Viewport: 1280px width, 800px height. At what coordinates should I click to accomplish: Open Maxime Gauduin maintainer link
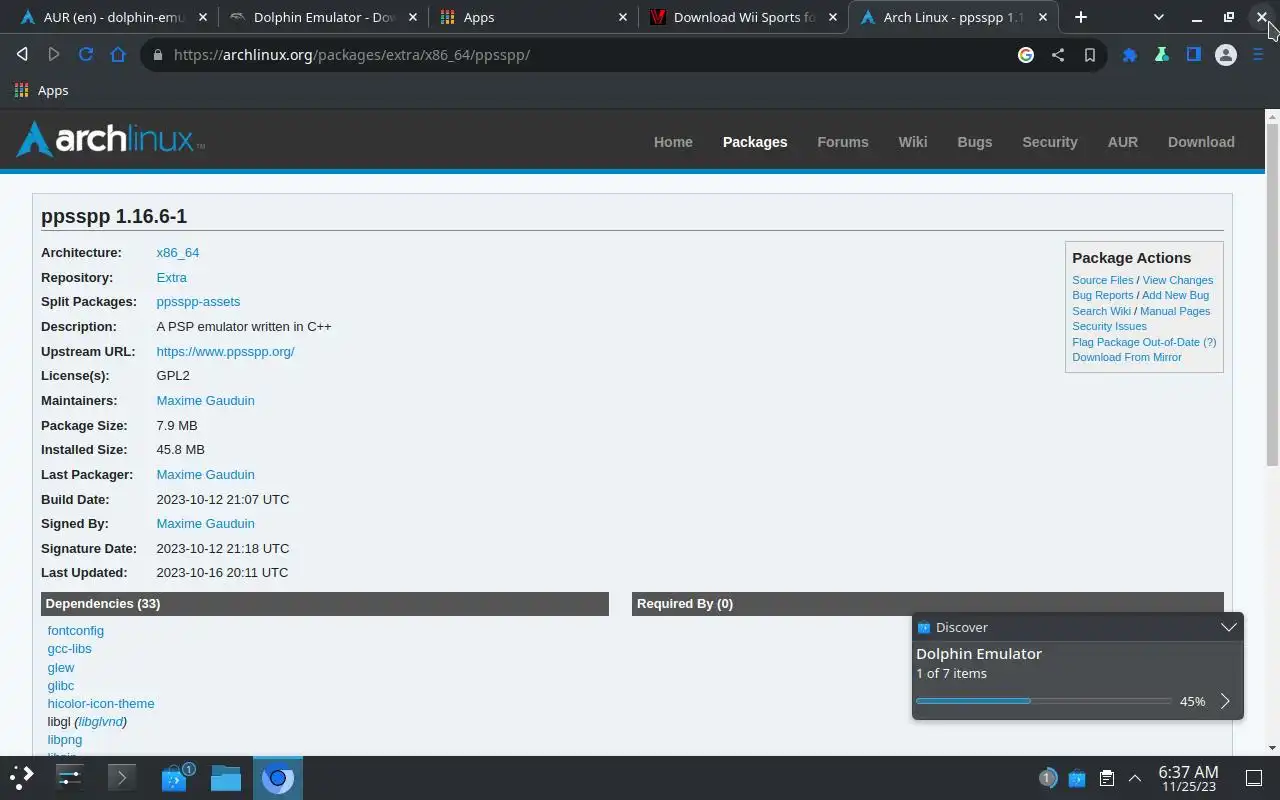(x=205, y=401)
